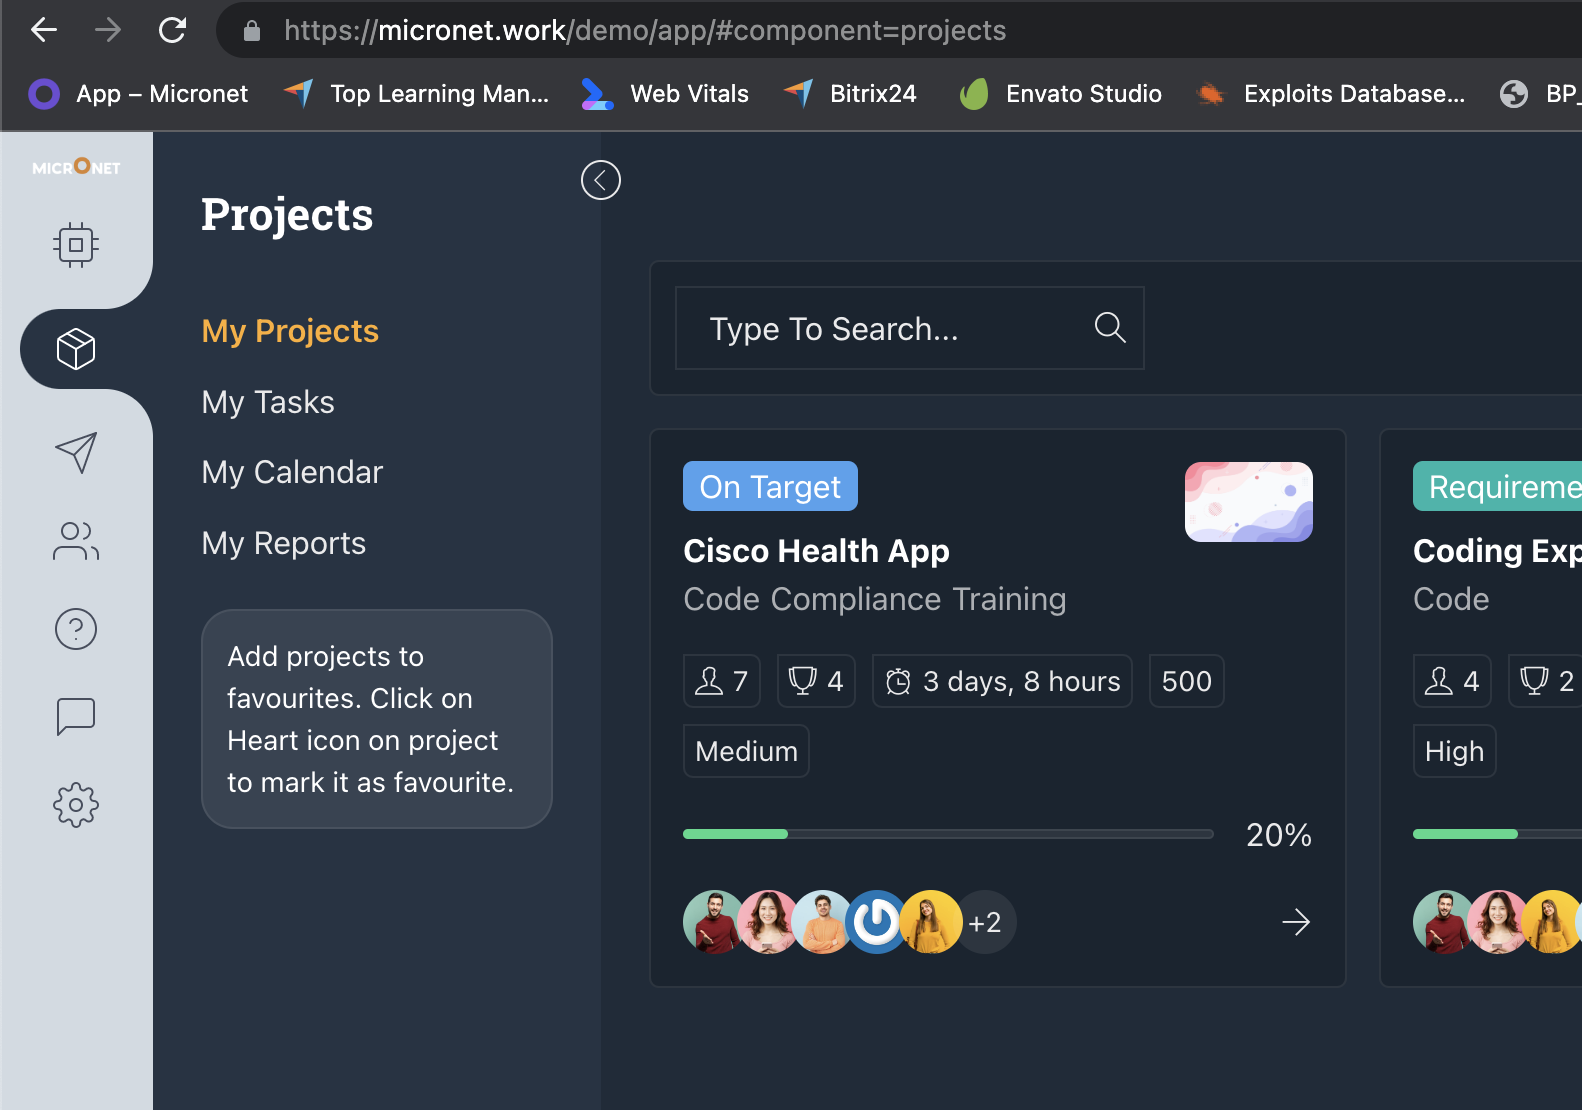Click the 7 members badge on Cisco card
Image resolution: width=1582 pixels, height=1110 pixels.
tap(722, 681)
